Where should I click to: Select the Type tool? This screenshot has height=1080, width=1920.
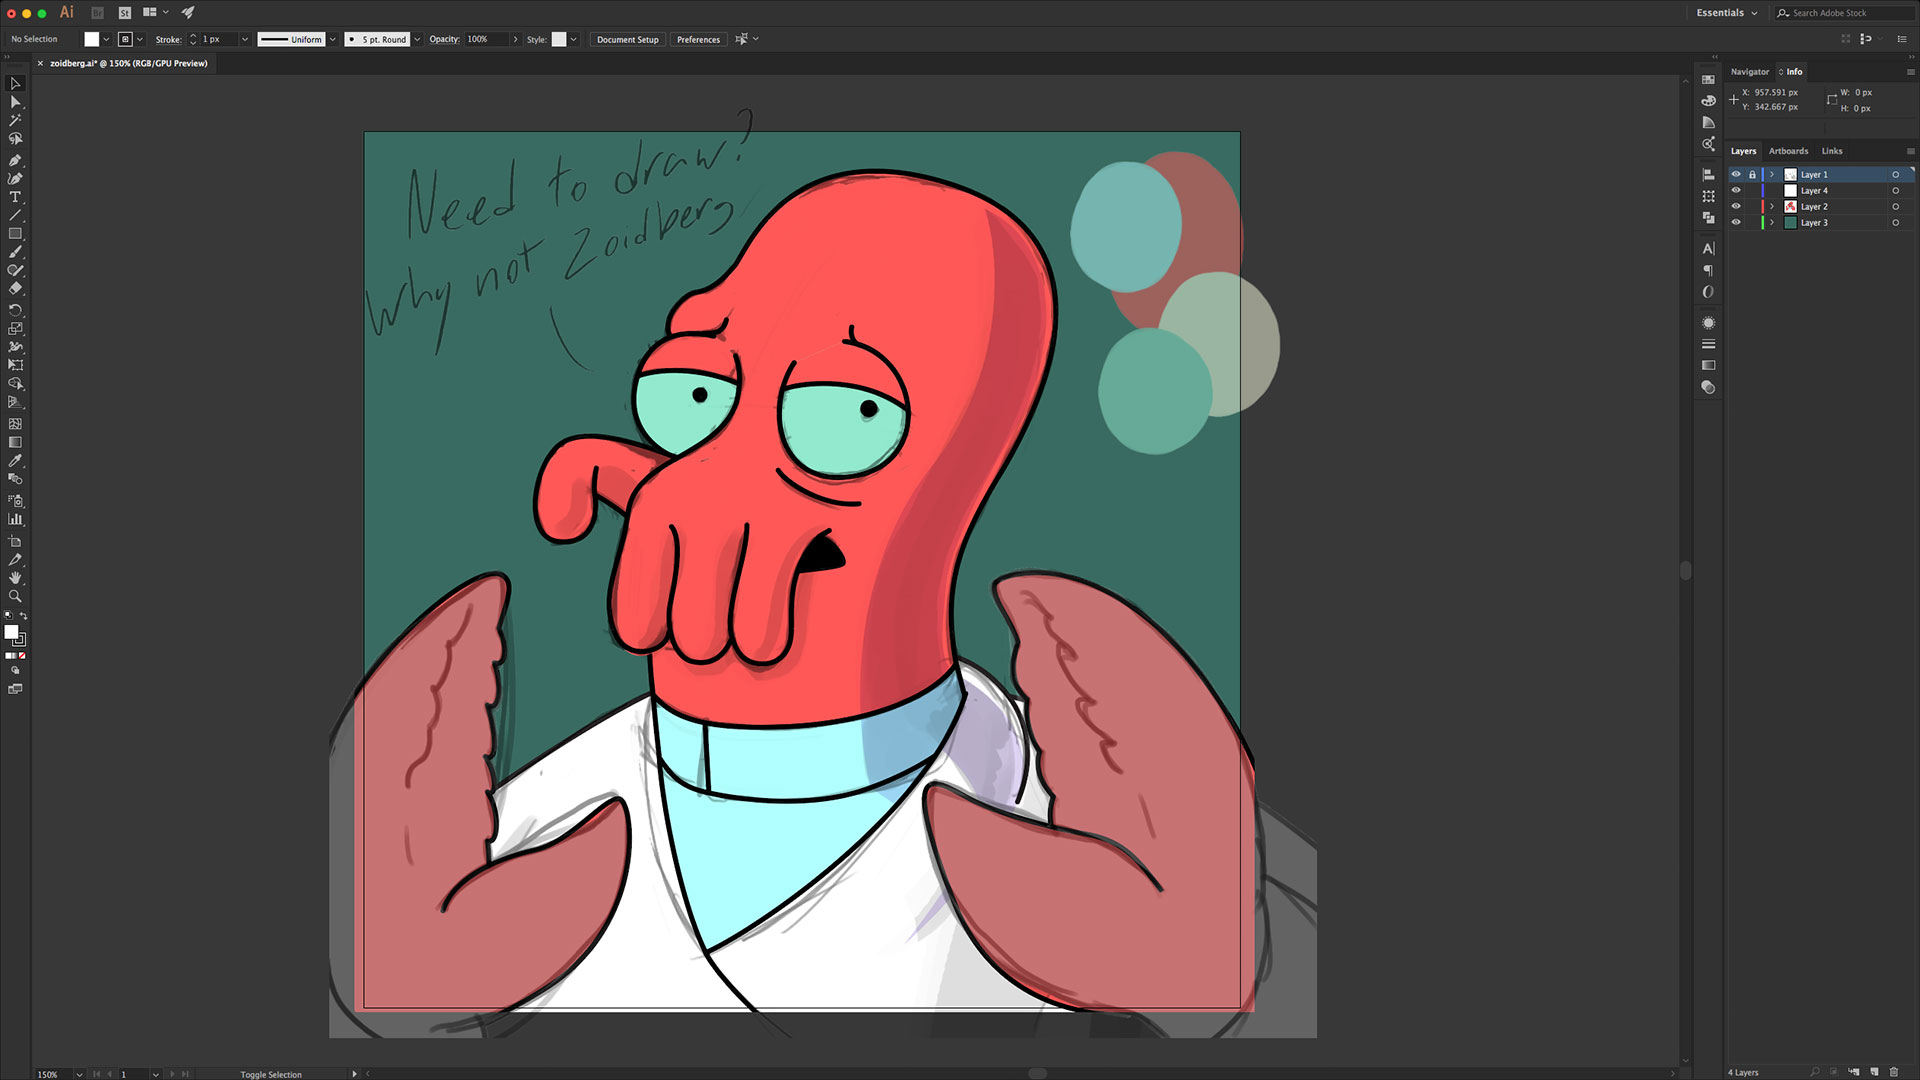coord(15,197)
